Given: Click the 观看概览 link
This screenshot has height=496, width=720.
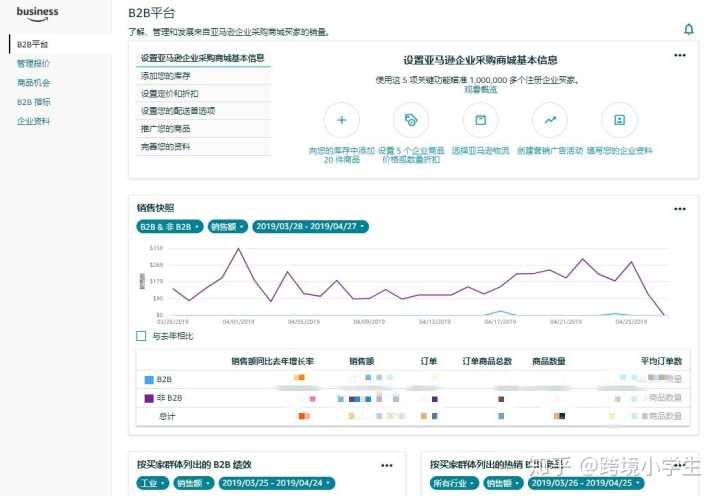Looking at the screenshot, I should click(x=479, y=89).
